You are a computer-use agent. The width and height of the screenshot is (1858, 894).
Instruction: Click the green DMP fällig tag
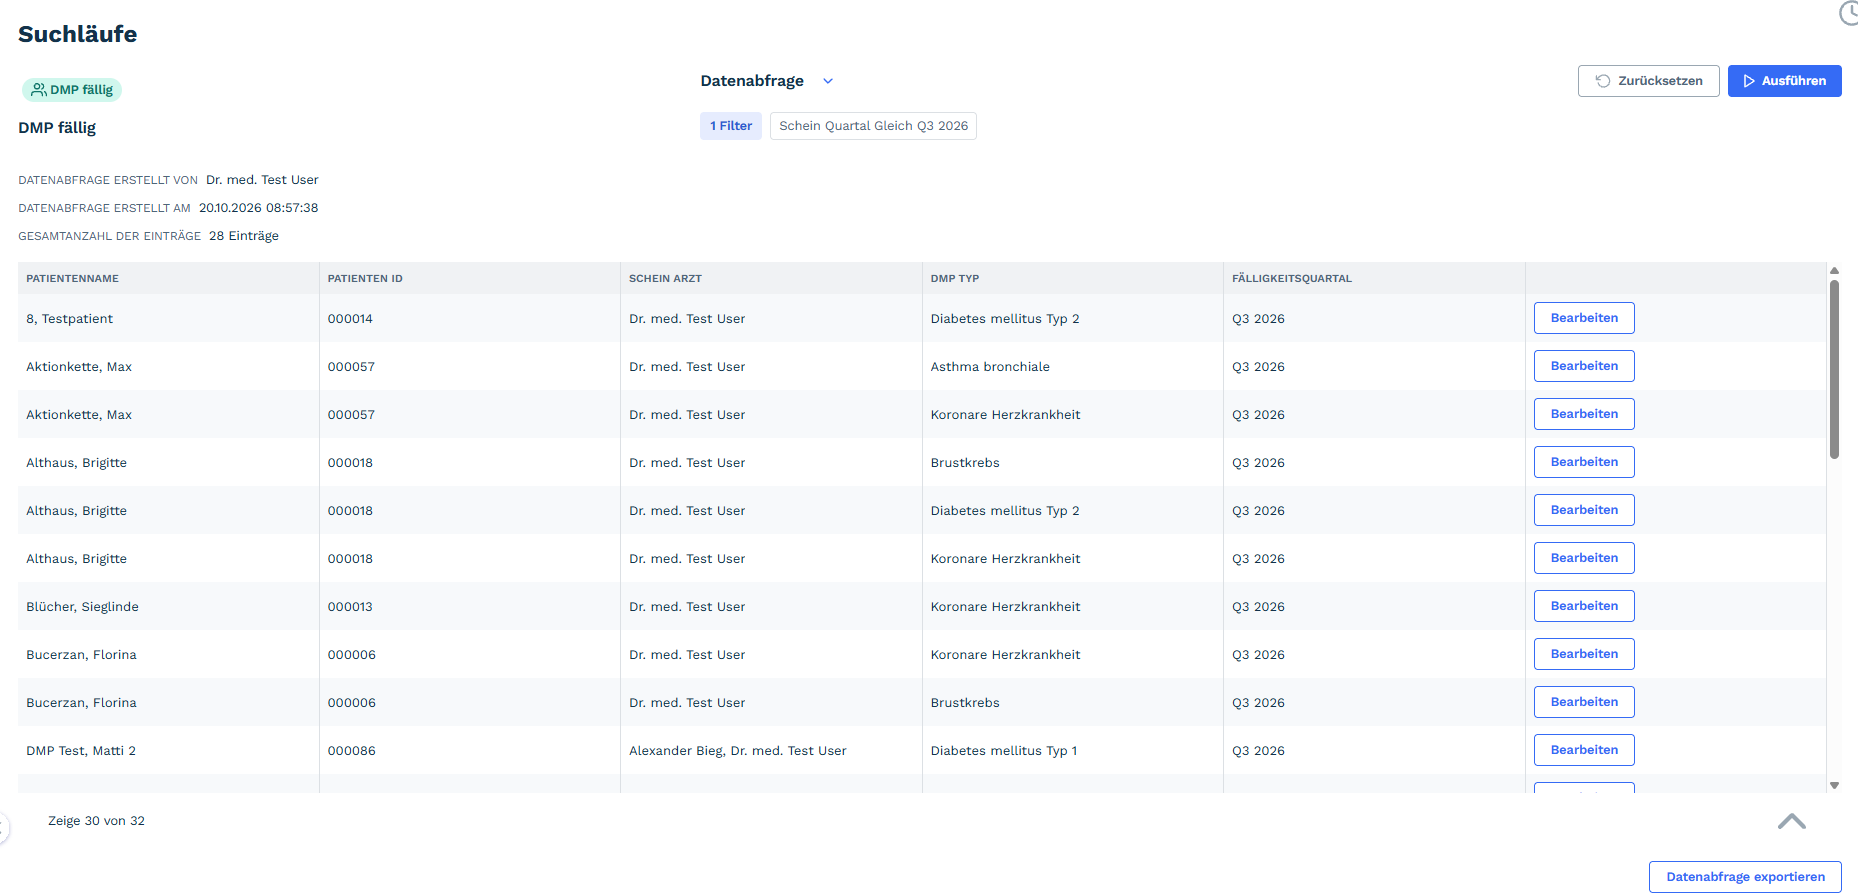click(x=72, y=90)
